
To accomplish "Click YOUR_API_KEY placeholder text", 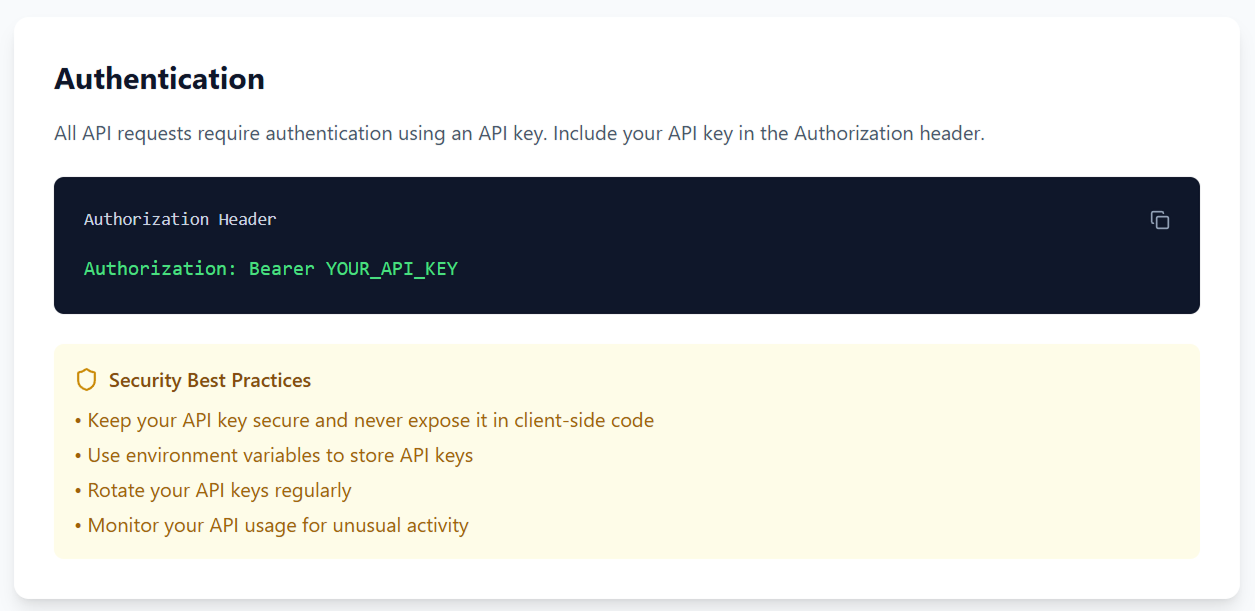I will coord(392,269).
